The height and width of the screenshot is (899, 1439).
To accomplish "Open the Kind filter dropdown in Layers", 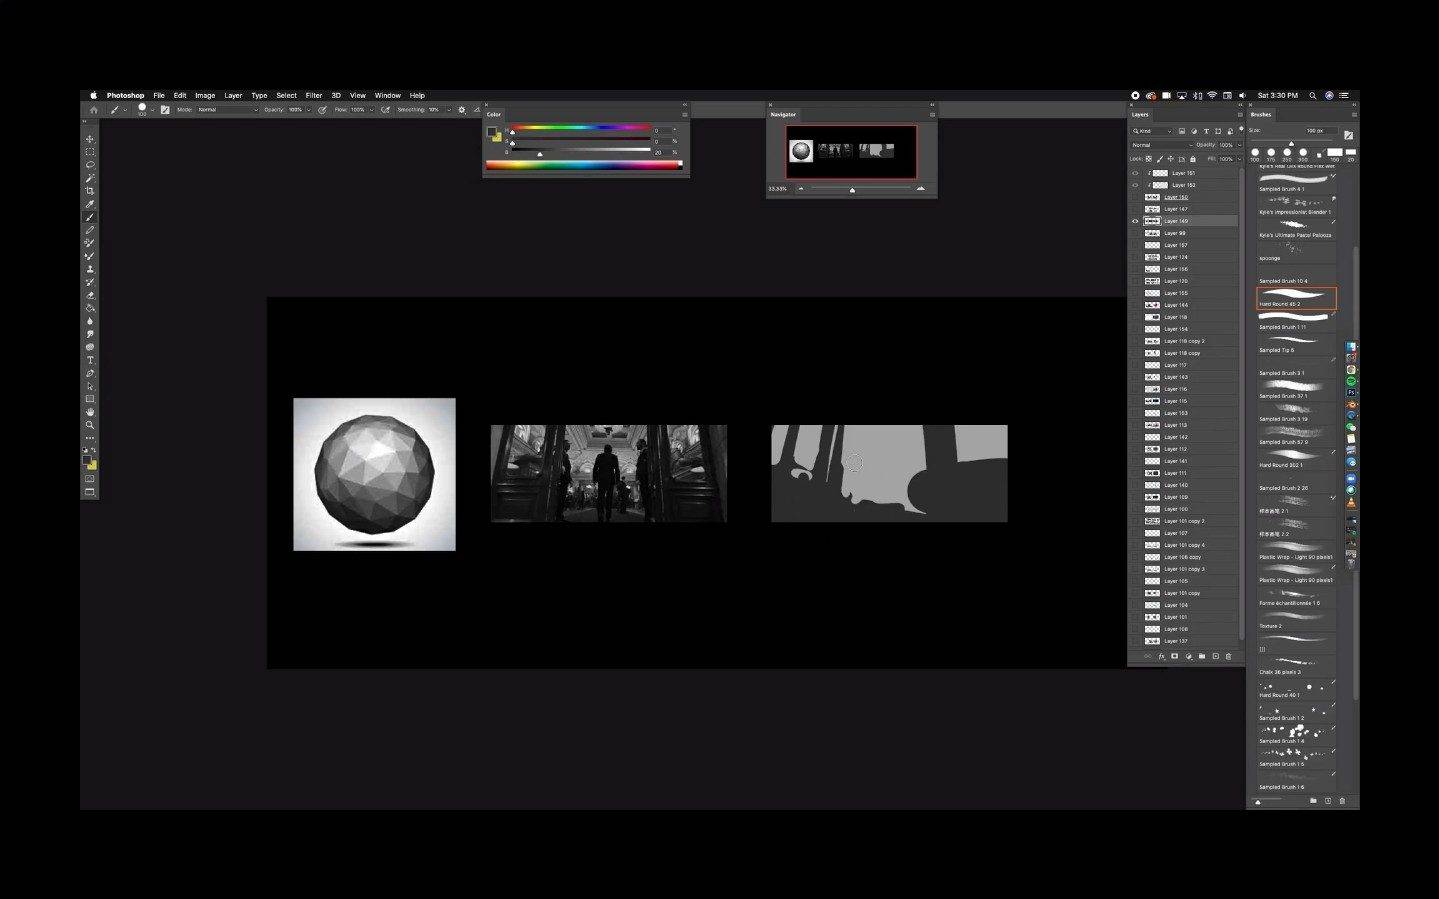I will [x=1152, y=131].
